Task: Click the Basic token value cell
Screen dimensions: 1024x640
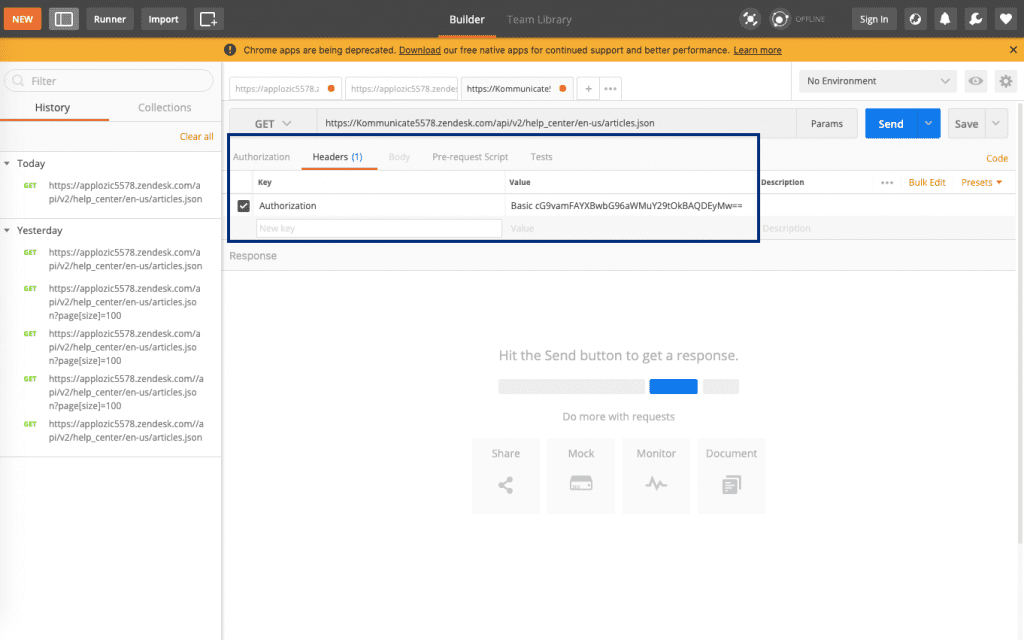Action: [x=631, y=206]
